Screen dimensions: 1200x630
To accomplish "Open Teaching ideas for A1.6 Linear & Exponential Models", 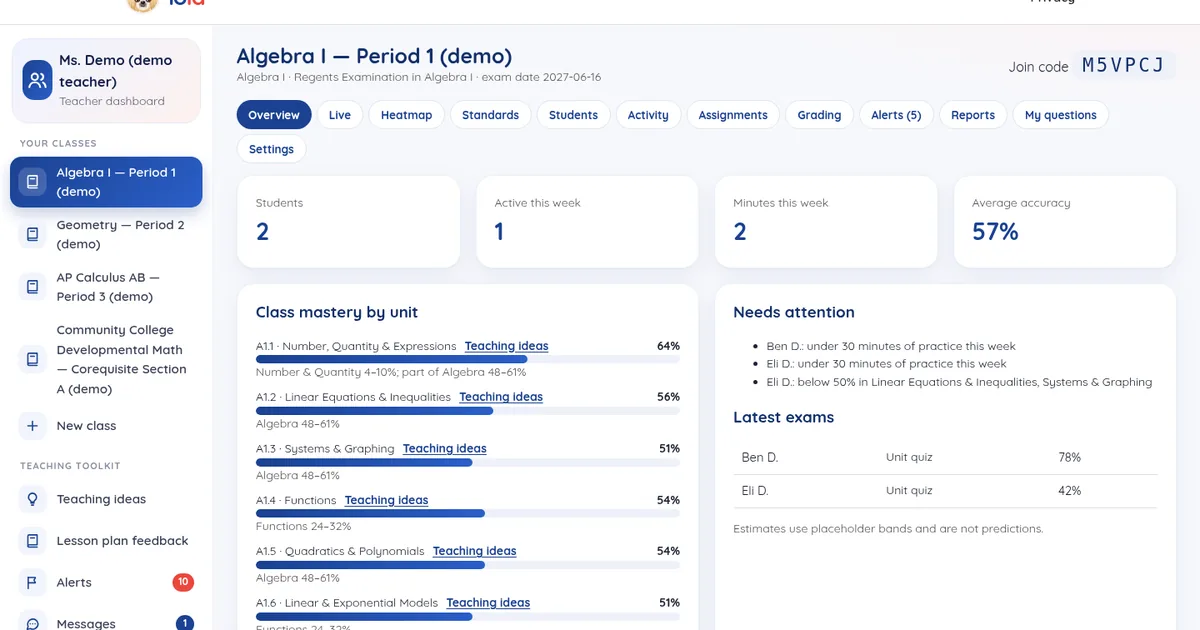I will 488,603.
